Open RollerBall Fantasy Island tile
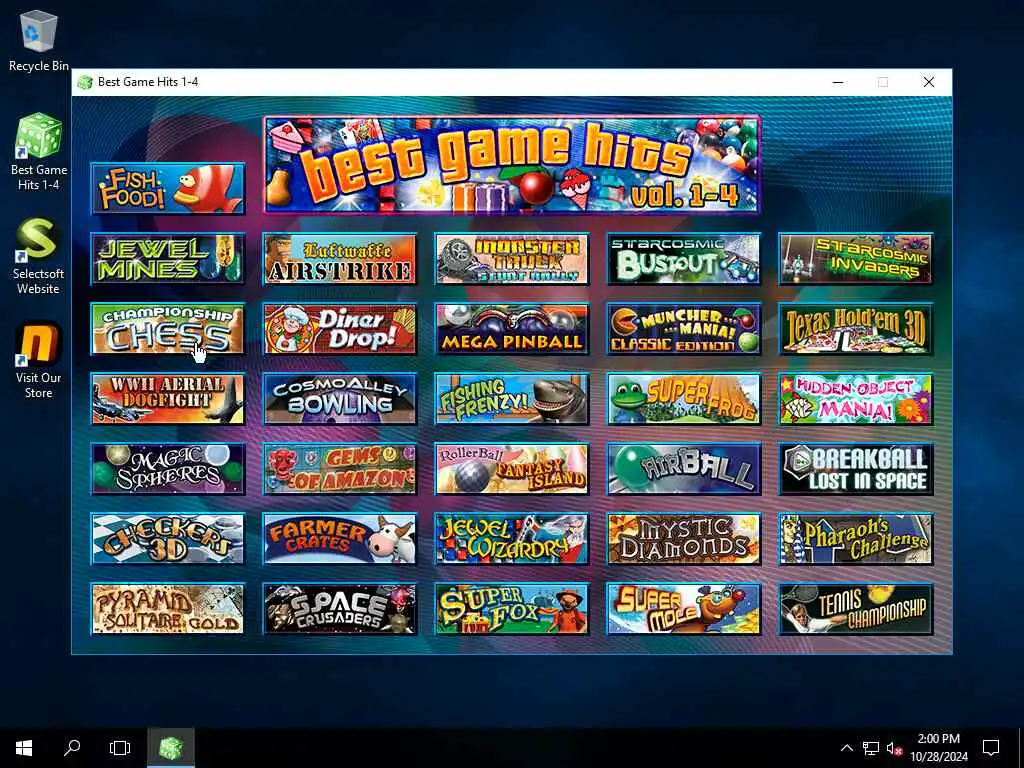This screenshot has width=1024, height=768. click(512, 469)
